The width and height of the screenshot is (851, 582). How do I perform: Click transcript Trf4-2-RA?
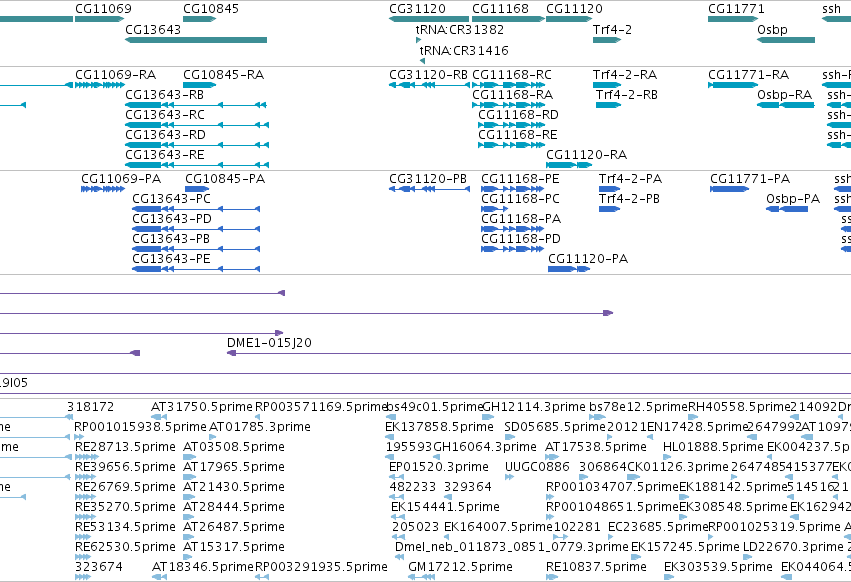[x=625, y=74]
